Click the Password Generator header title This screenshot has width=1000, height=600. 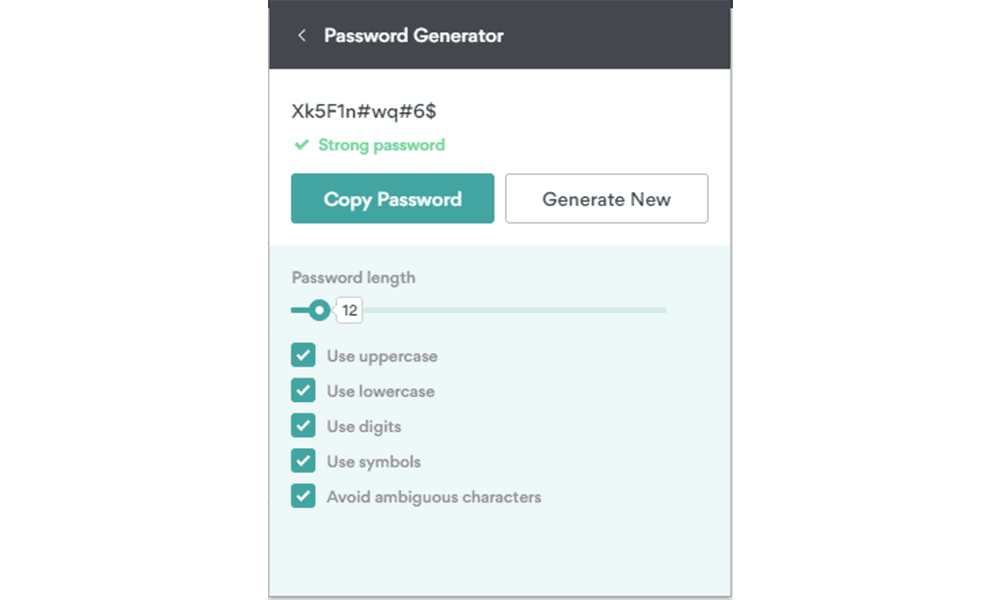(x=414, y=36)
